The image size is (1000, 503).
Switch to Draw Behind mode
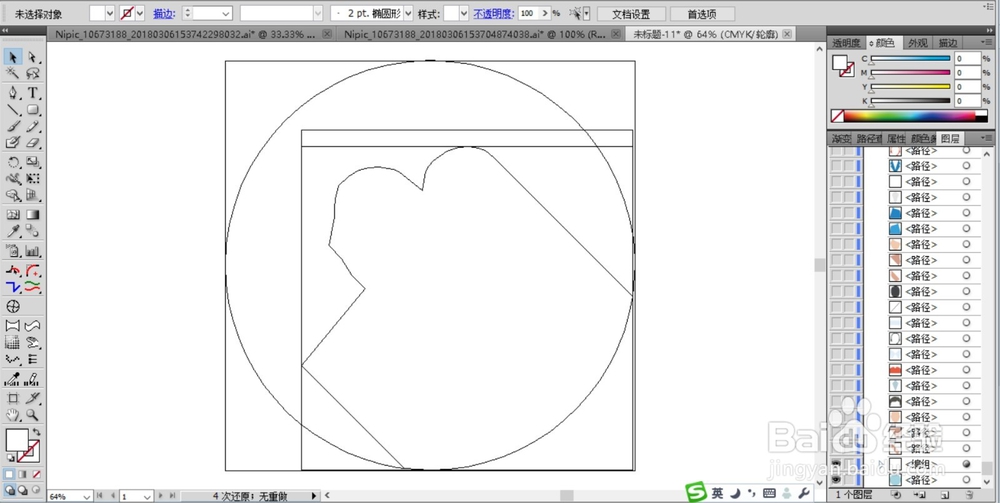click(22, 490)
